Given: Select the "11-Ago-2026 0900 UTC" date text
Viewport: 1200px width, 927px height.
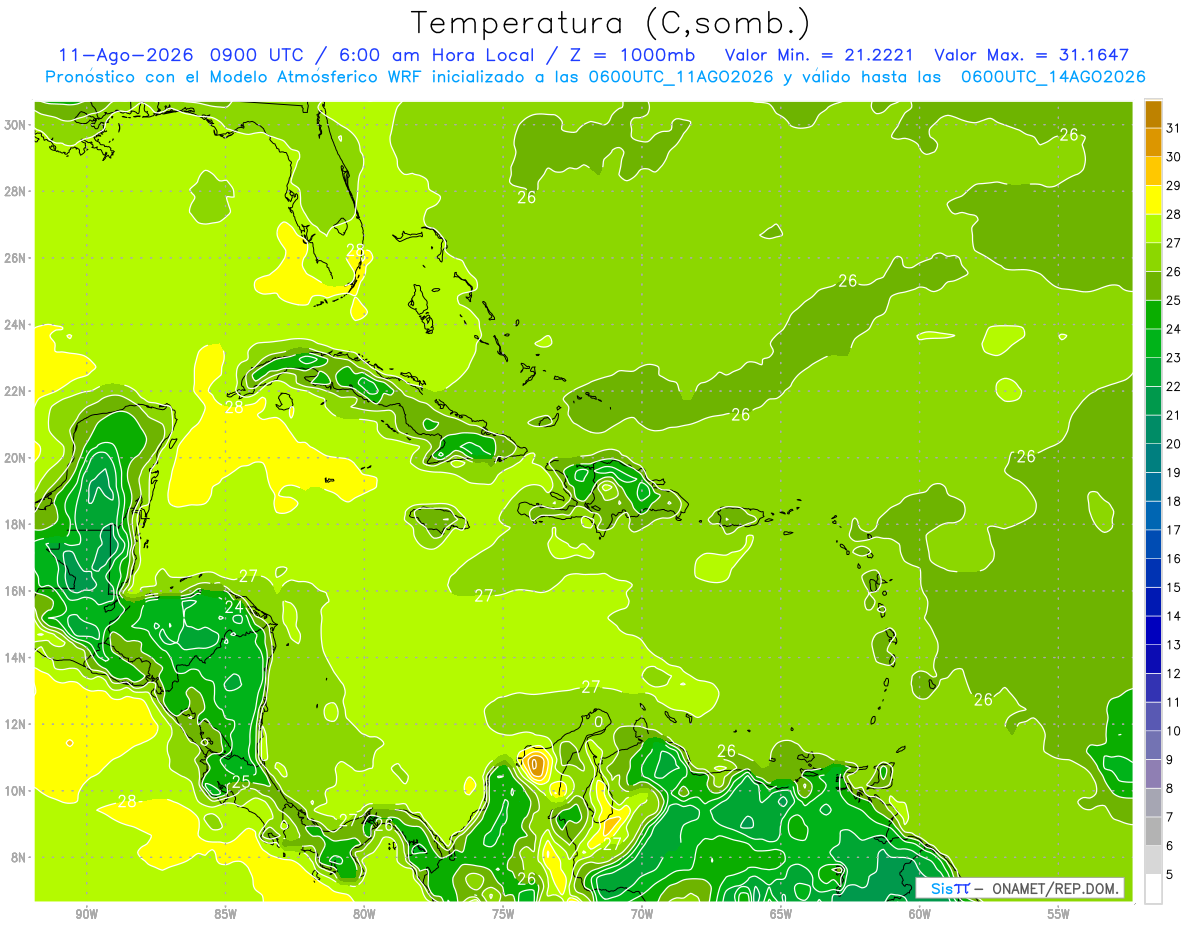Looking at the screenshot, I should [x=182, y=55].
